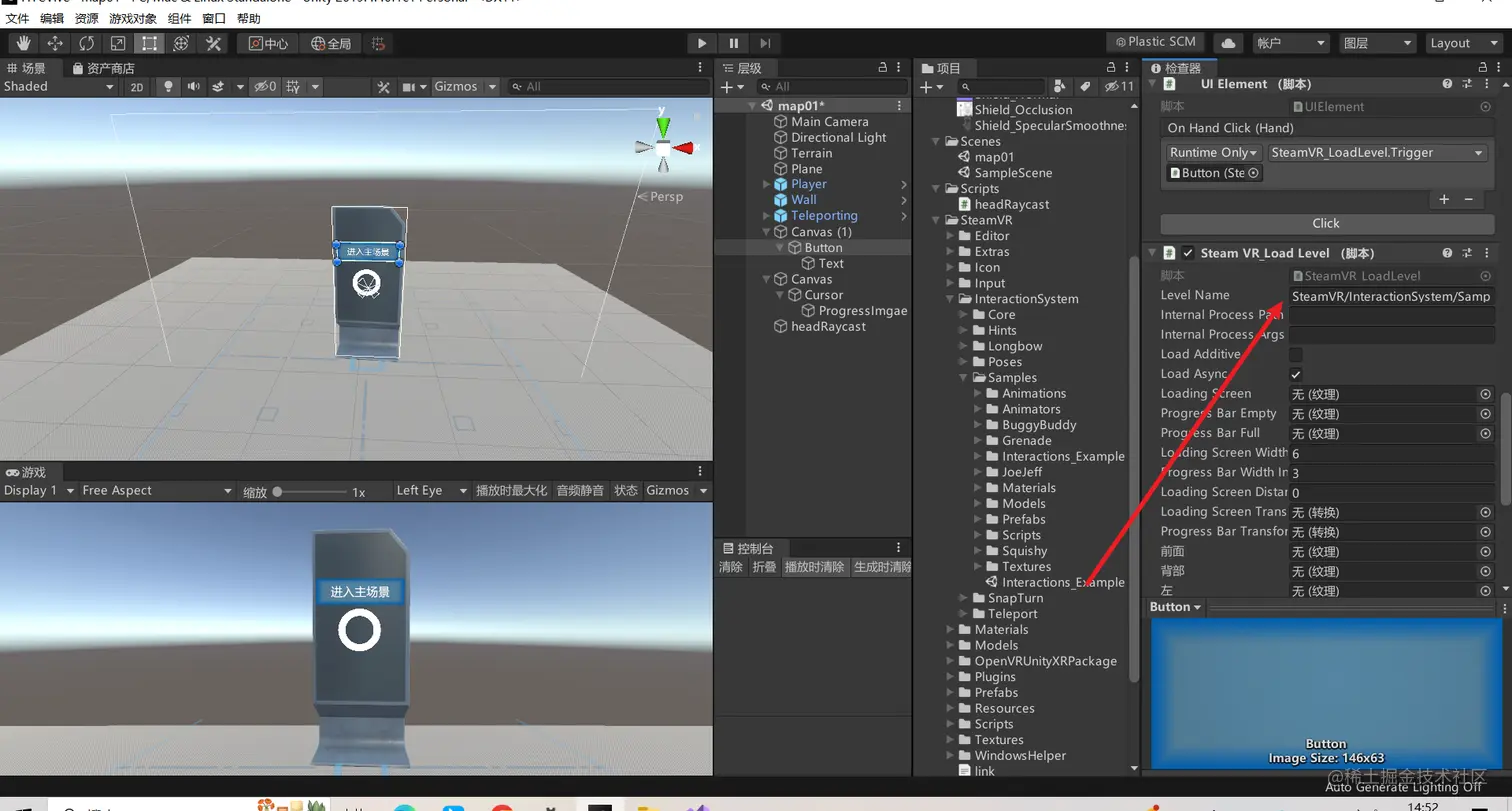Image resolution: width=1512 pixels, height=811 pixels.
Task: Select the Rect Transform tool
Action: 149,43
